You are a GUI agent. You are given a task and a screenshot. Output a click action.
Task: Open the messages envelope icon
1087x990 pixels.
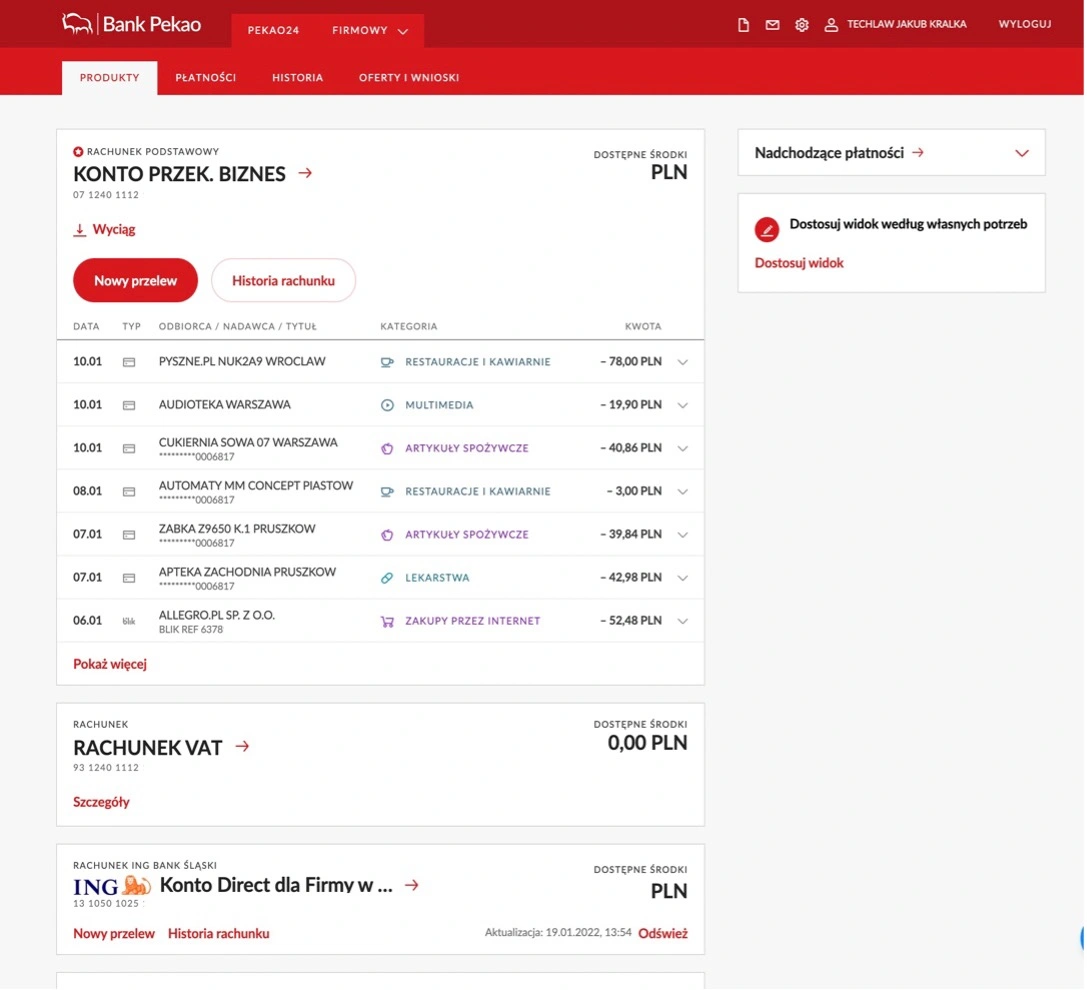tap(772, 25)
